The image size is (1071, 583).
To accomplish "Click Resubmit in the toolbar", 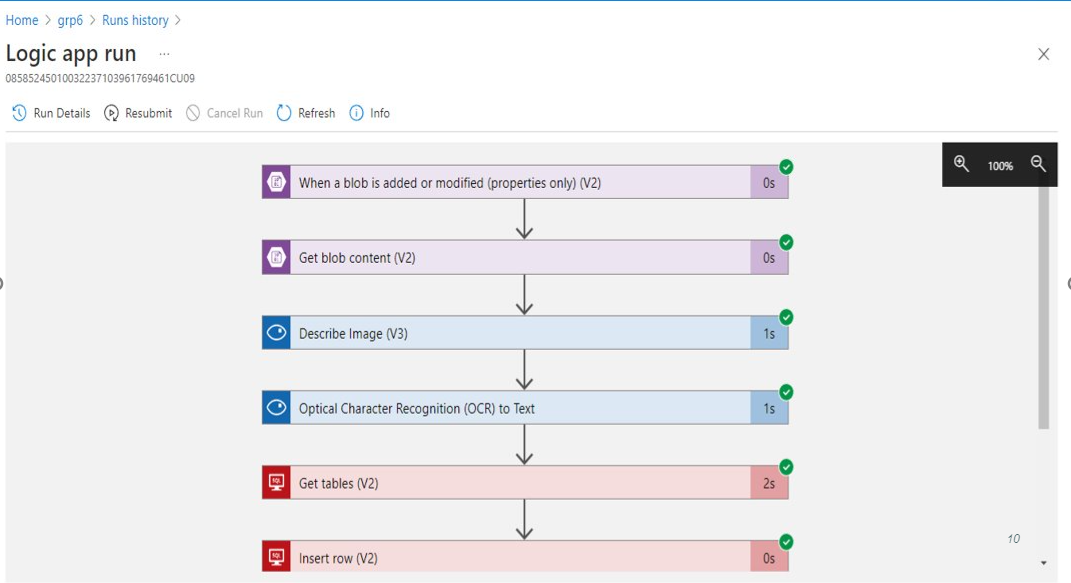I will (110, 113).
